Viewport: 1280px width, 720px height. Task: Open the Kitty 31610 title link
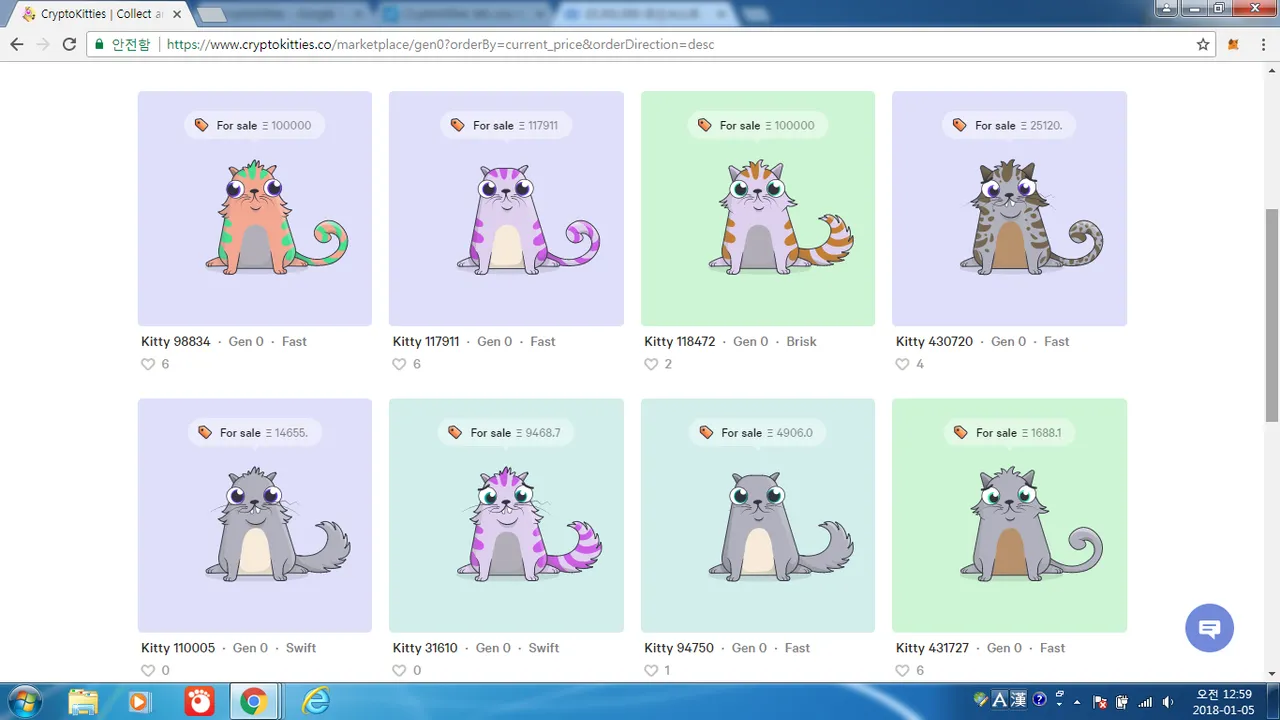425,648
